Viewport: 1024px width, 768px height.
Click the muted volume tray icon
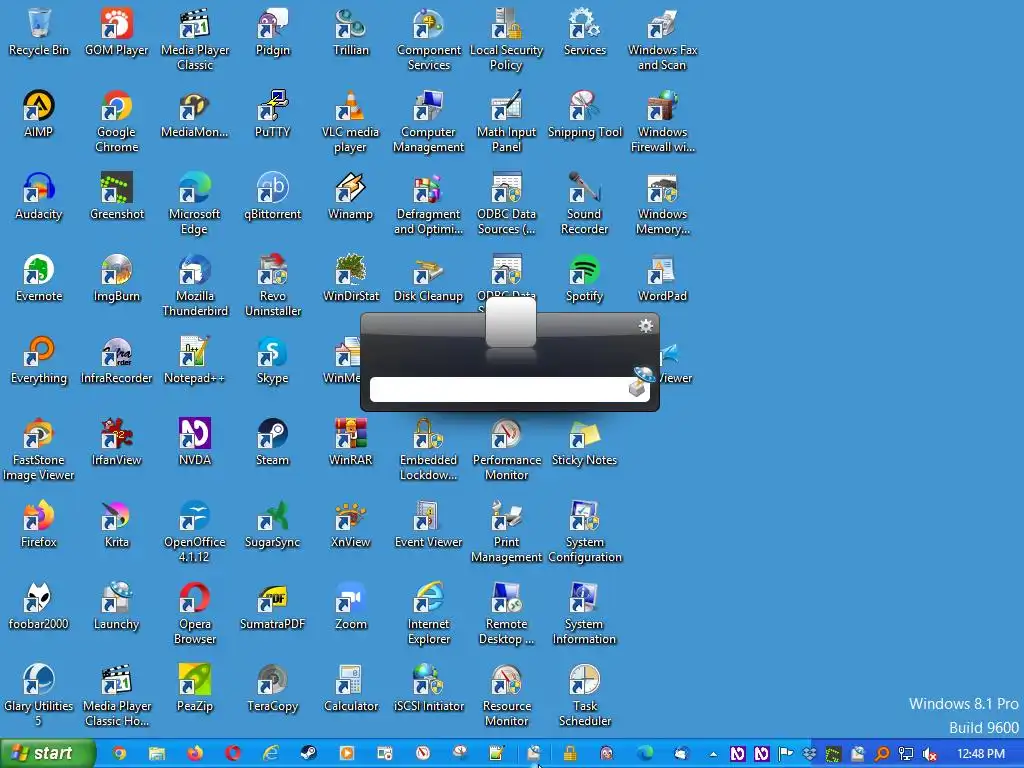point(930,754)
